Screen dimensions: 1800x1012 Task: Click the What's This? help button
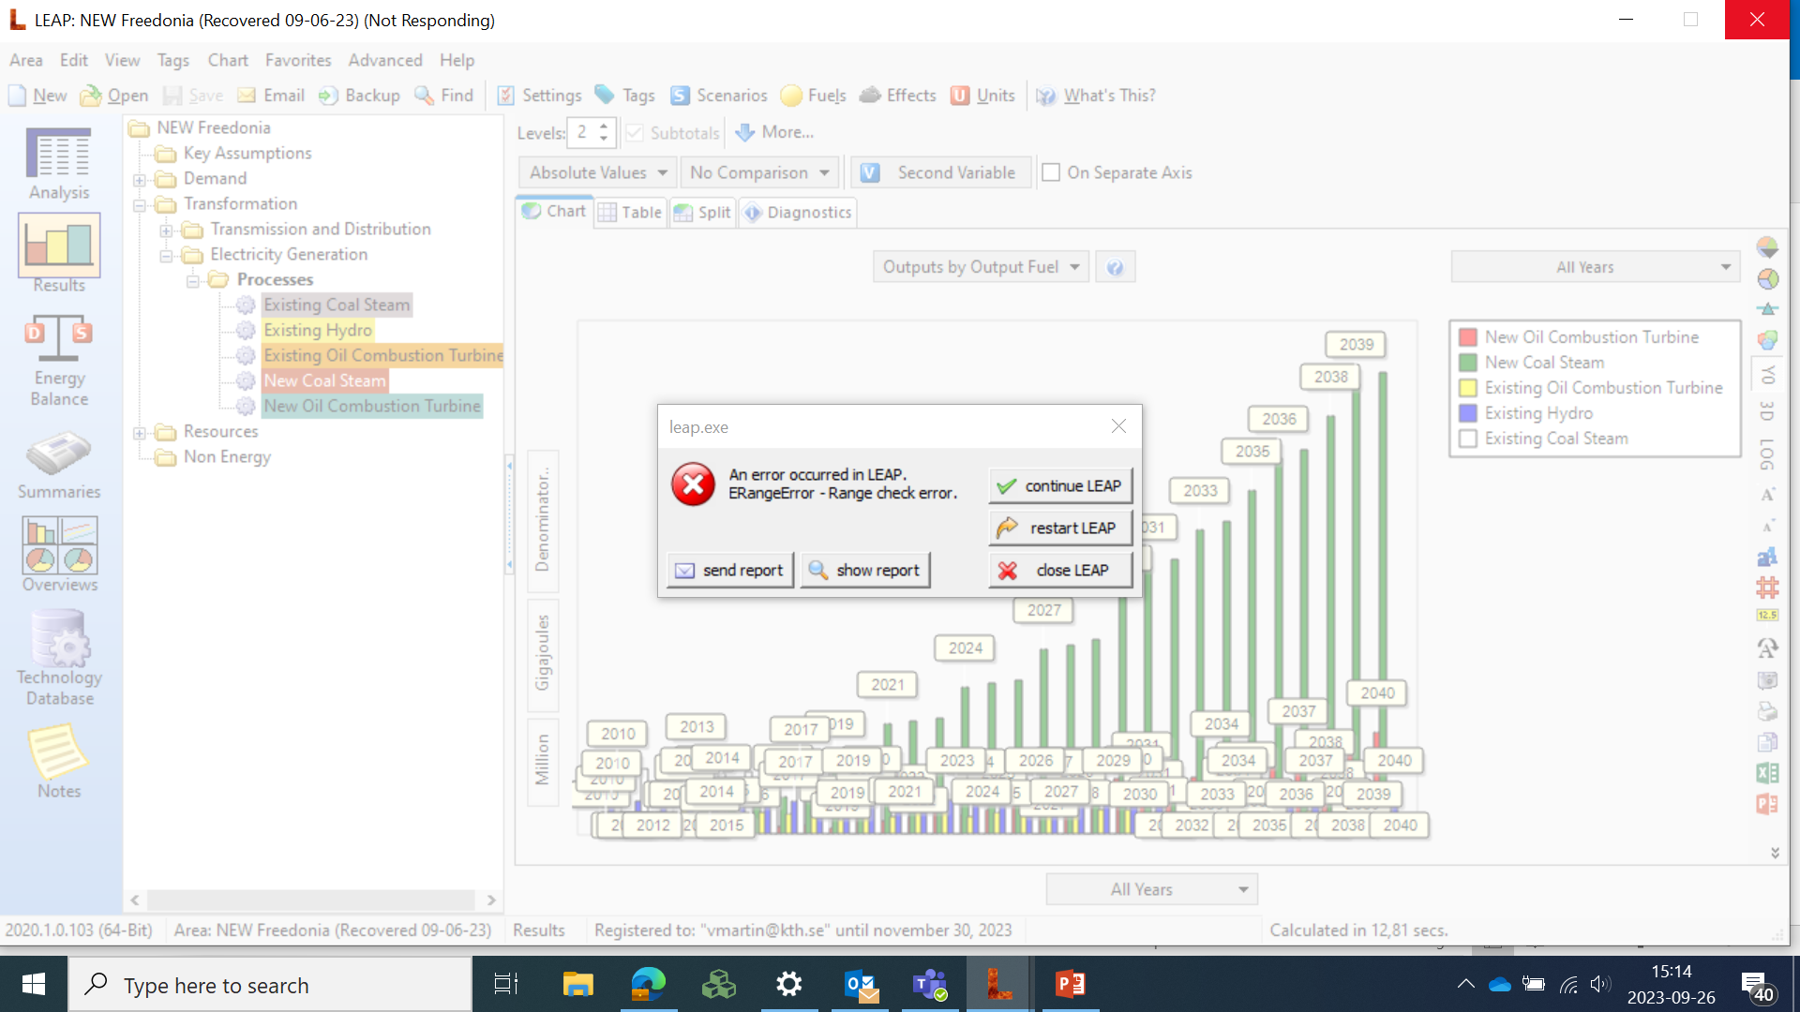[x=1096, y=95]
